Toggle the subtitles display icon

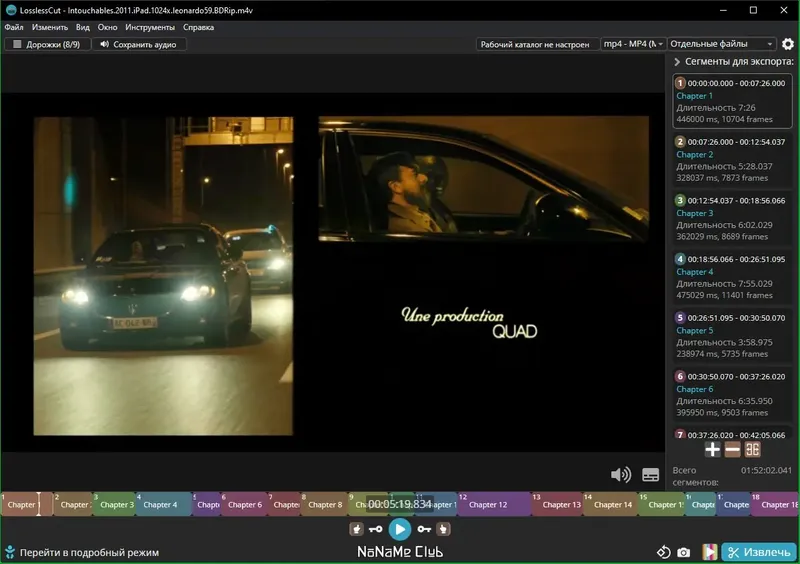[651, 475]
